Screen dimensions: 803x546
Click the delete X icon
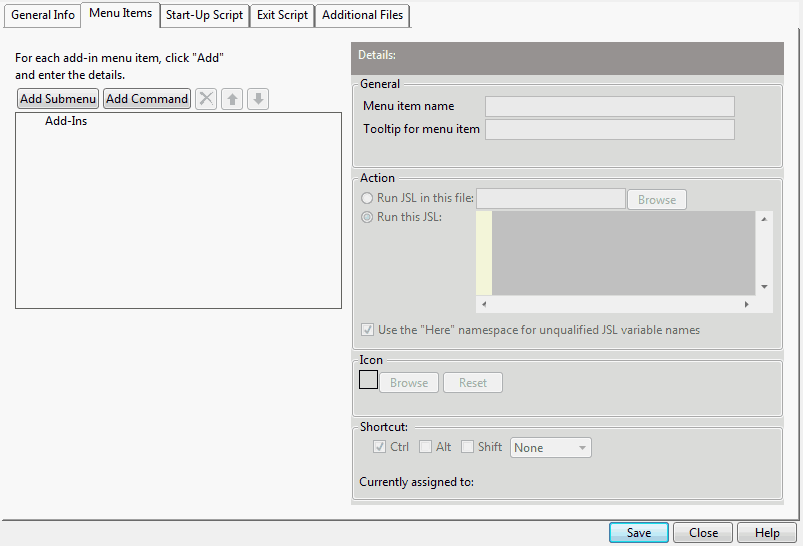(x=206, y=99)
